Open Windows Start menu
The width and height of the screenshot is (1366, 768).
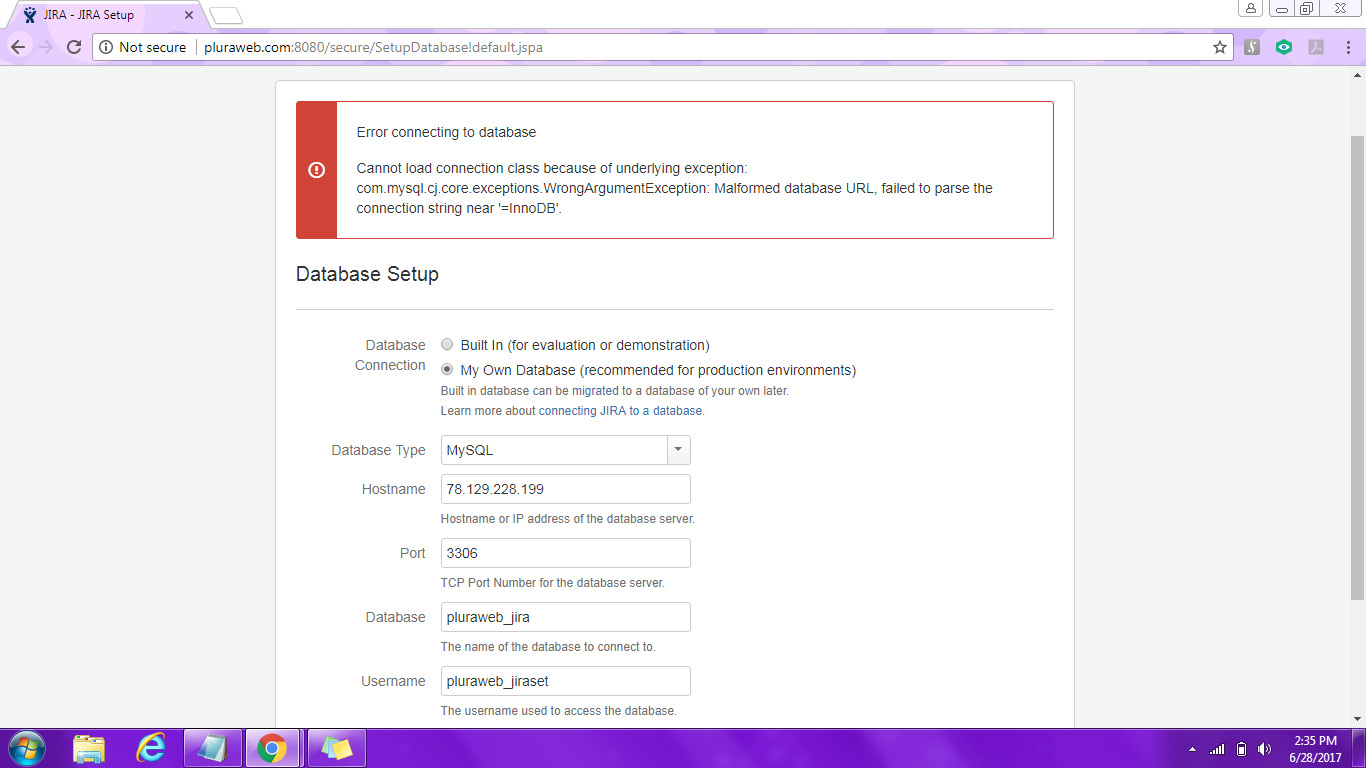pyautogui.click(x=25, y=748)
